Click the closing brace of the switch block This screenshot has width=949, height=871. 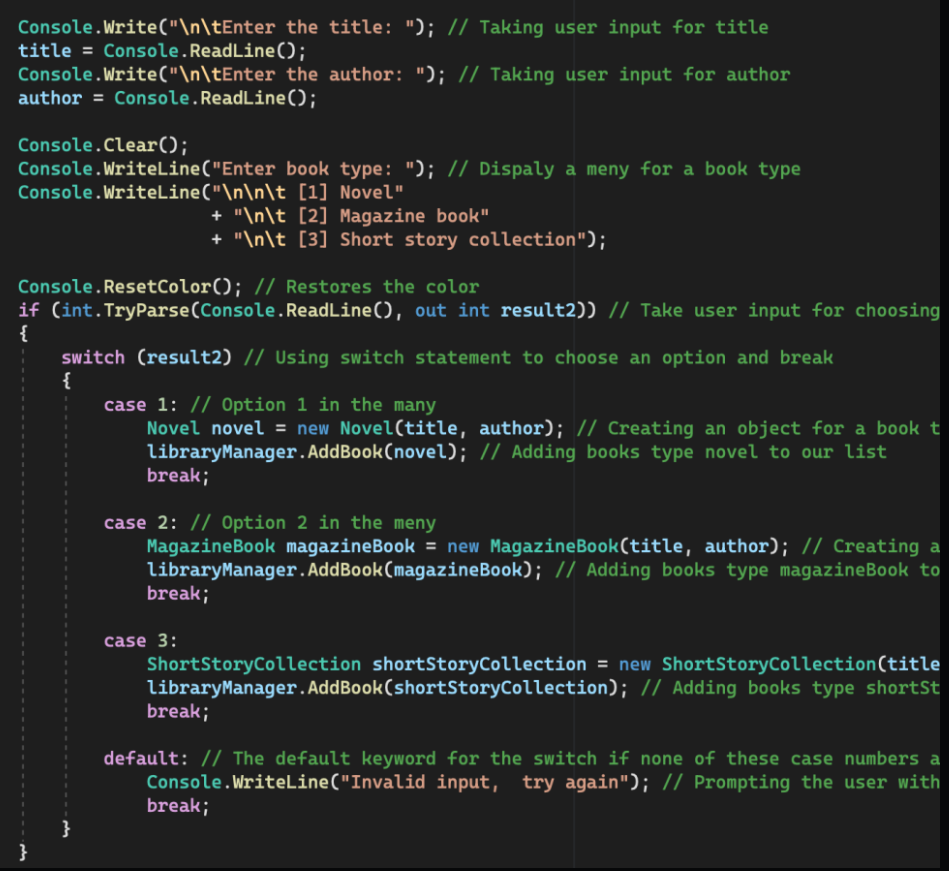pyautogui.click(x=66, y=830)
